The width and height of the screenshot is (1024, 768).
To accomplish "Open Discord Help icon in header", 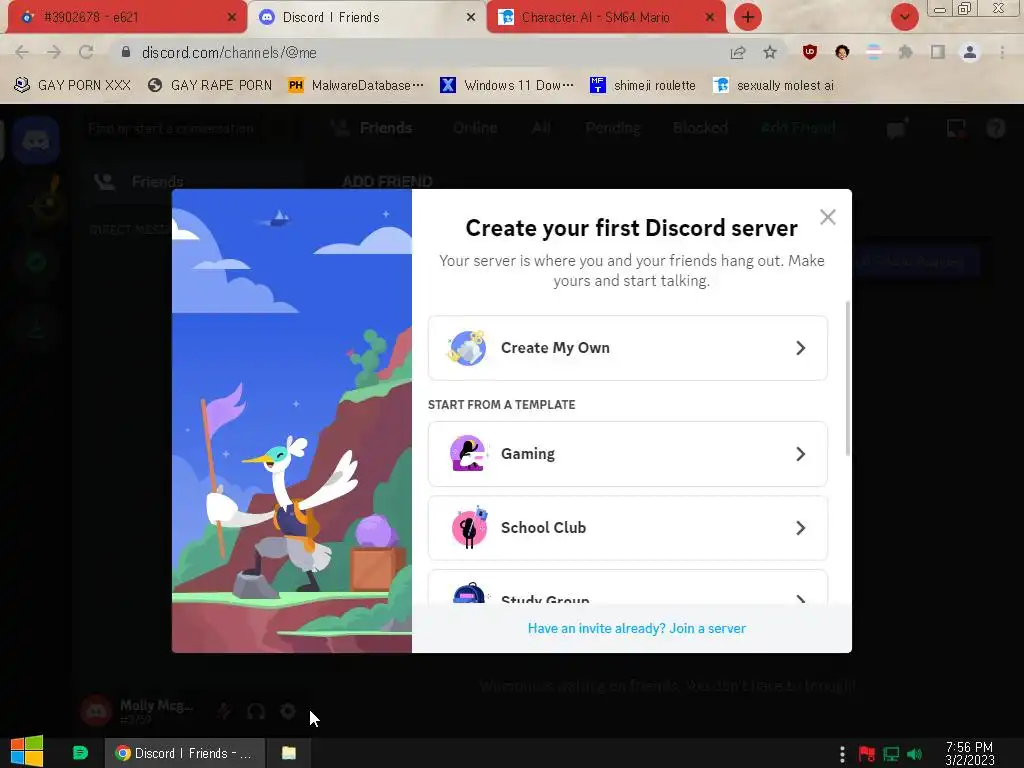I will tap(995, 129).
